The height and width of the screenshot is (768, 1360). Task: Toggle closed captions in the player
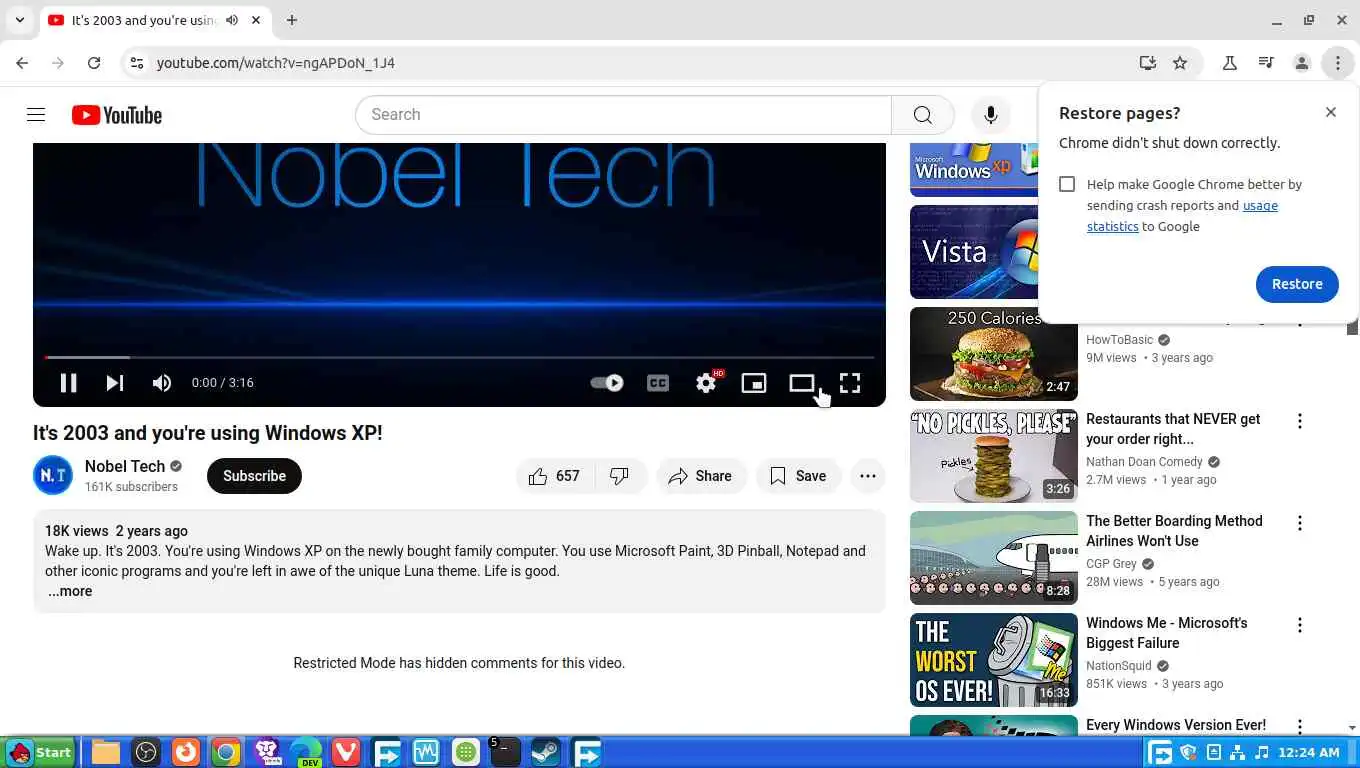(657, 383)
